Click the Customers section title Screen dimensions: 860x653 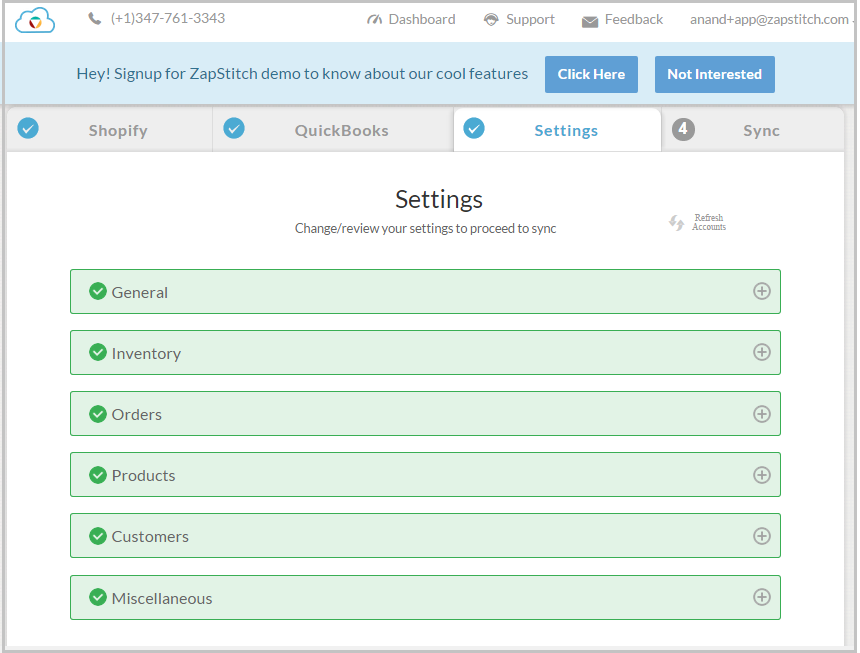point(150,536)
